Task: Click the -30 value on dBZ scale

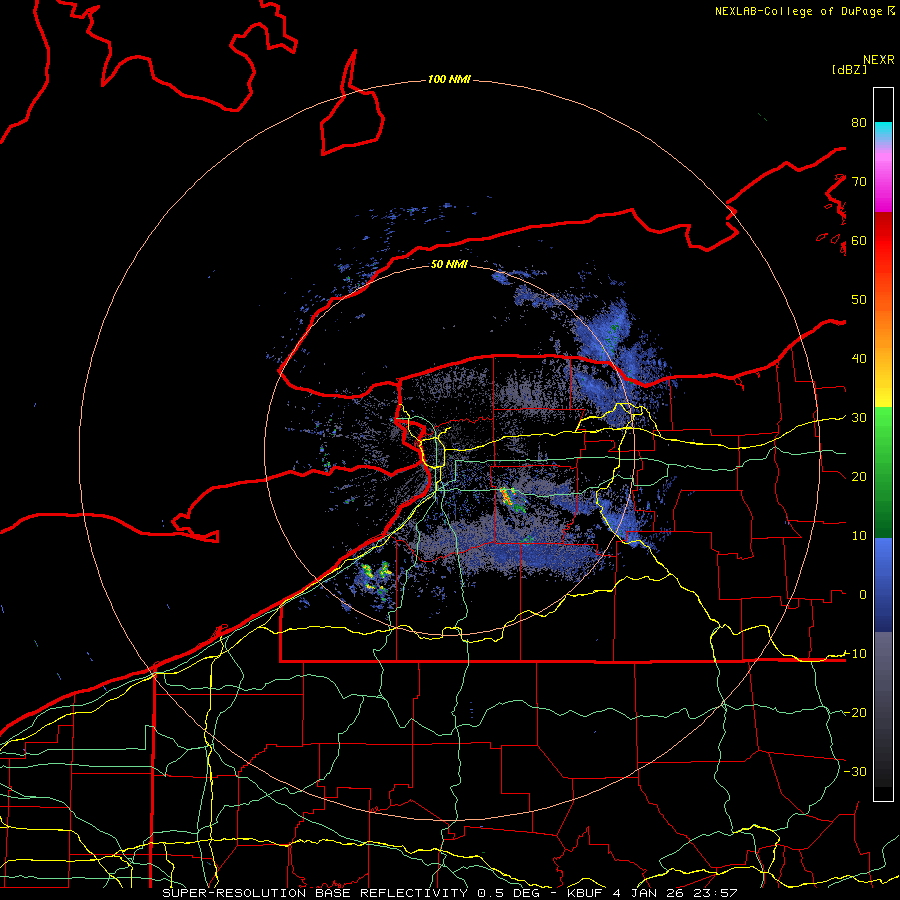Action: click(x=856, y=771)
